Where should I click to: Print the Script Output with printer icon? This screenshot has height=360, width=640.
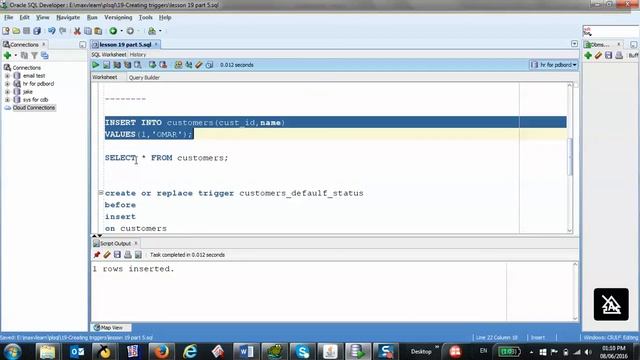pos(128,255)
